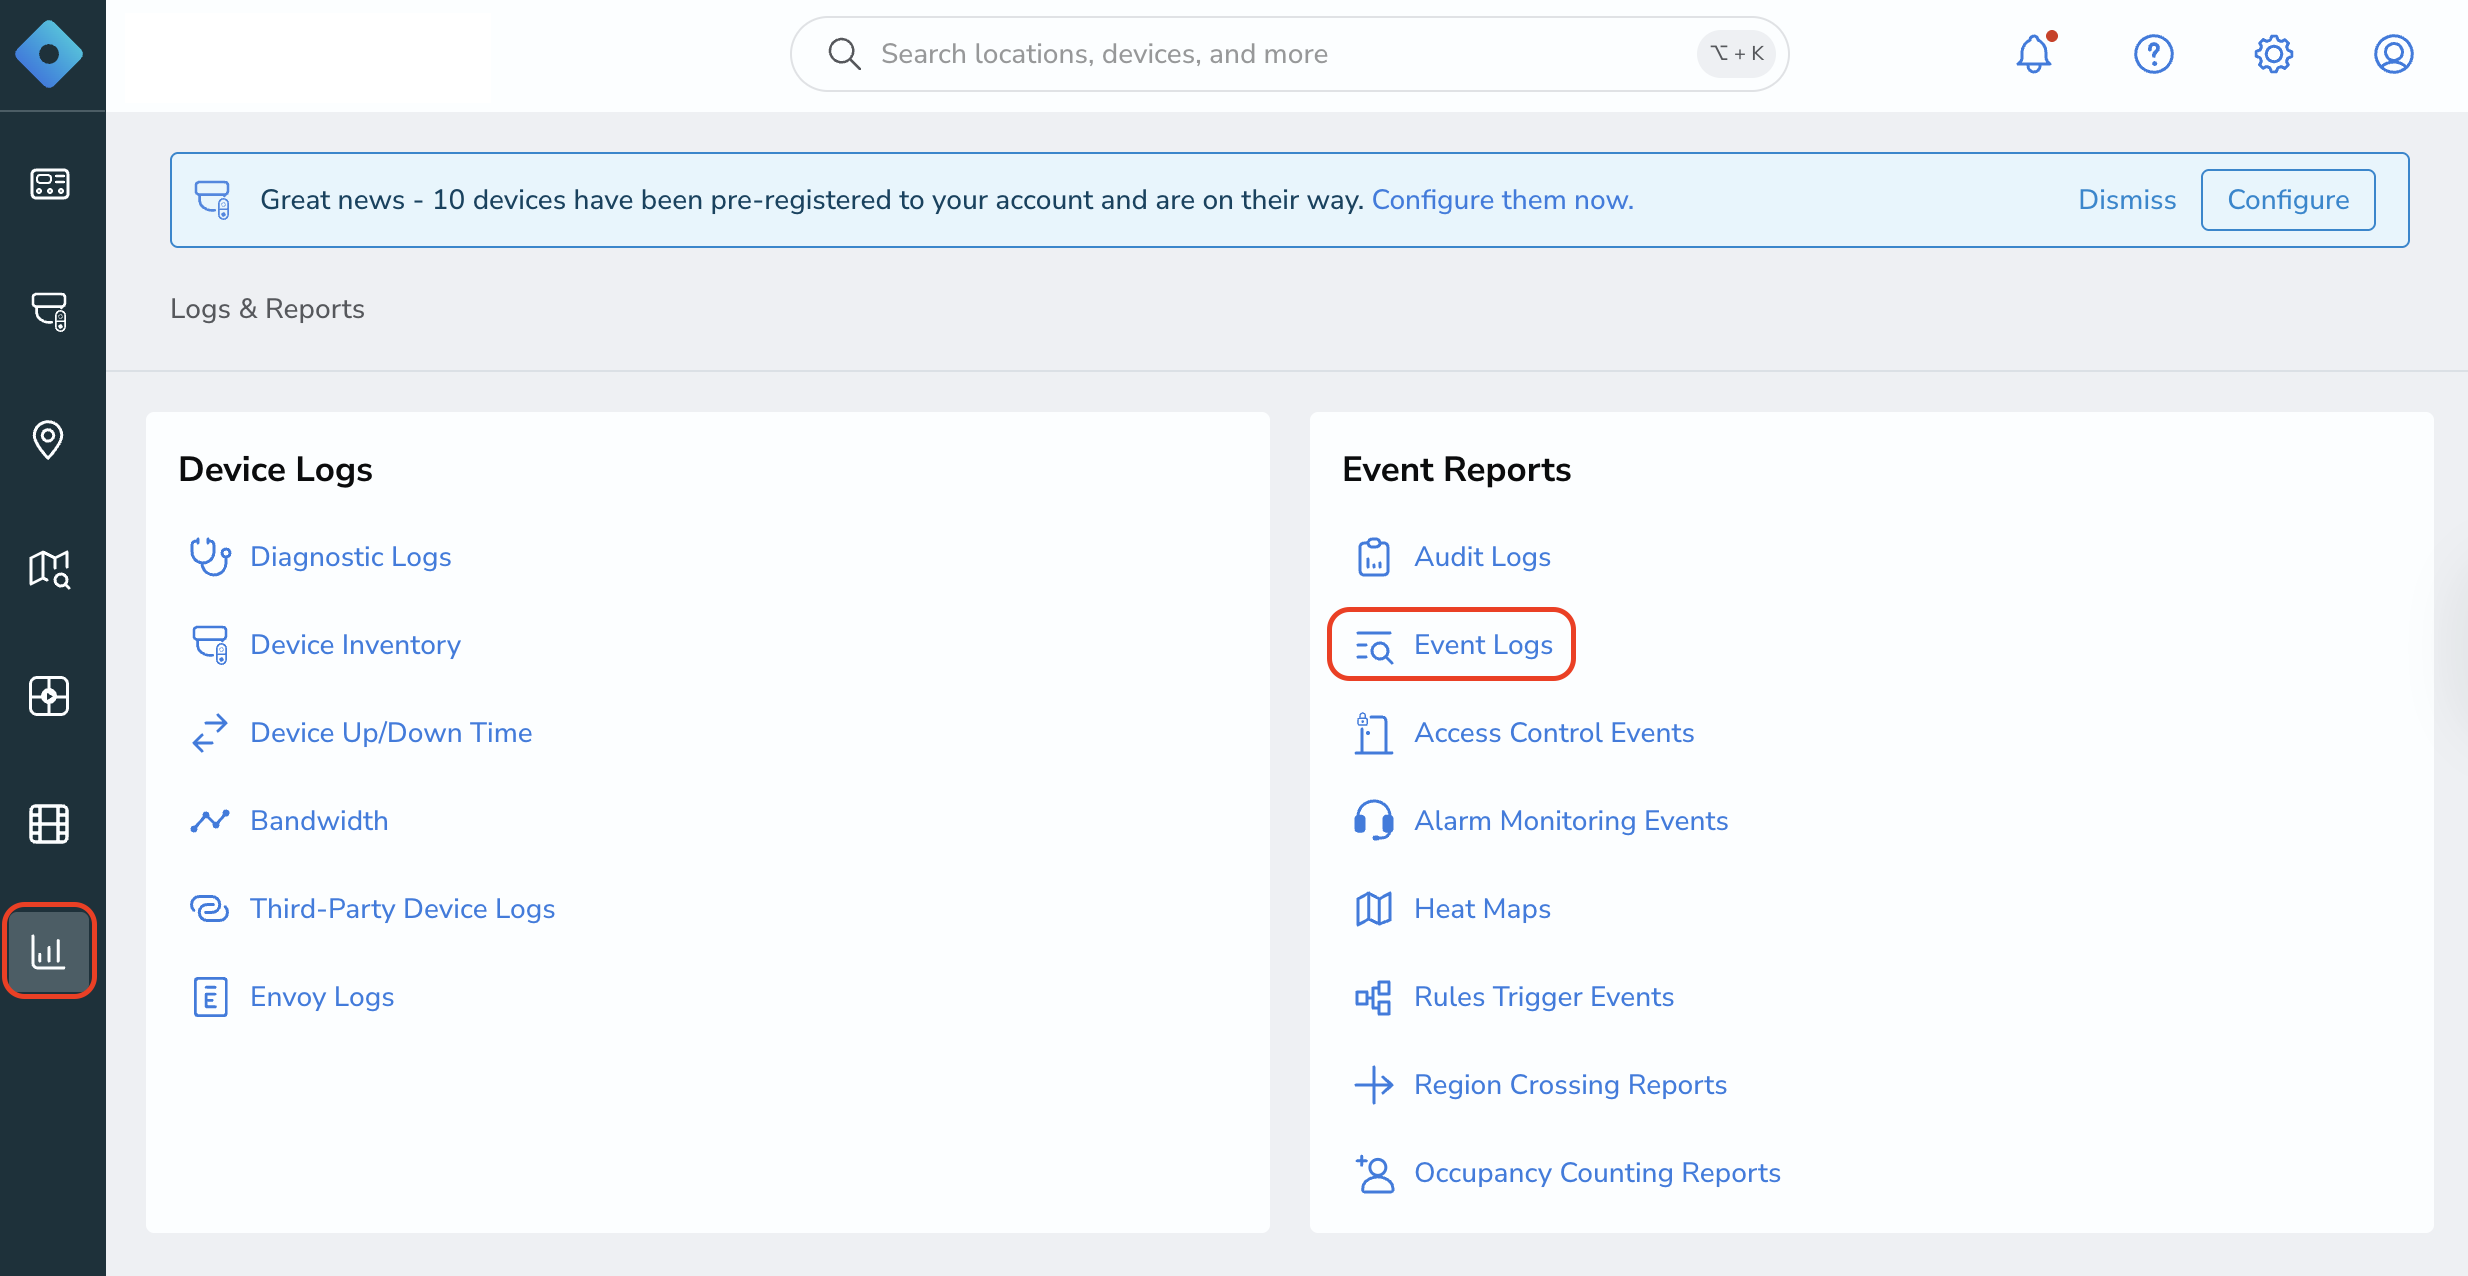Click the Logs & Reports breadcrumb text
This screenshot has height=1276, width=2468.
click(x=267, y=309)
